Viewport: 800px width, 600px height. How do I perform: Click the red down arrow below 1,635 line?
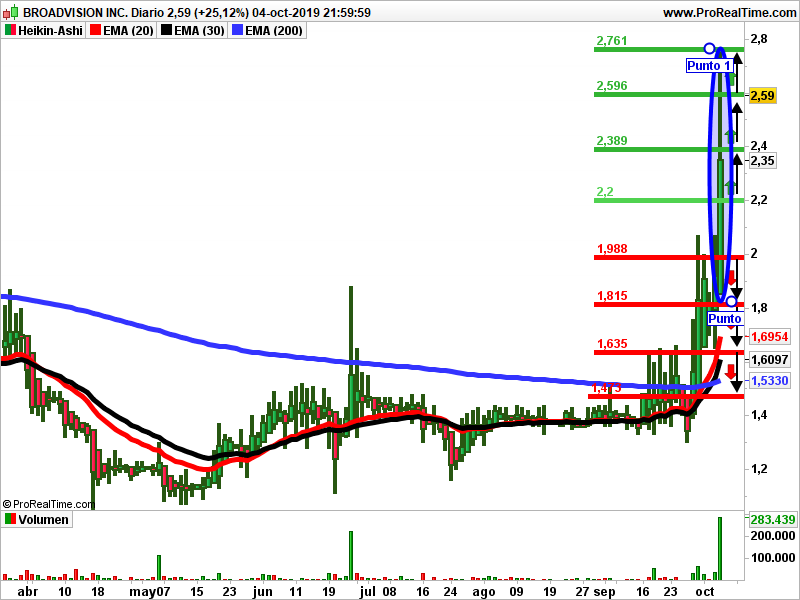click(x=731, y=371)
